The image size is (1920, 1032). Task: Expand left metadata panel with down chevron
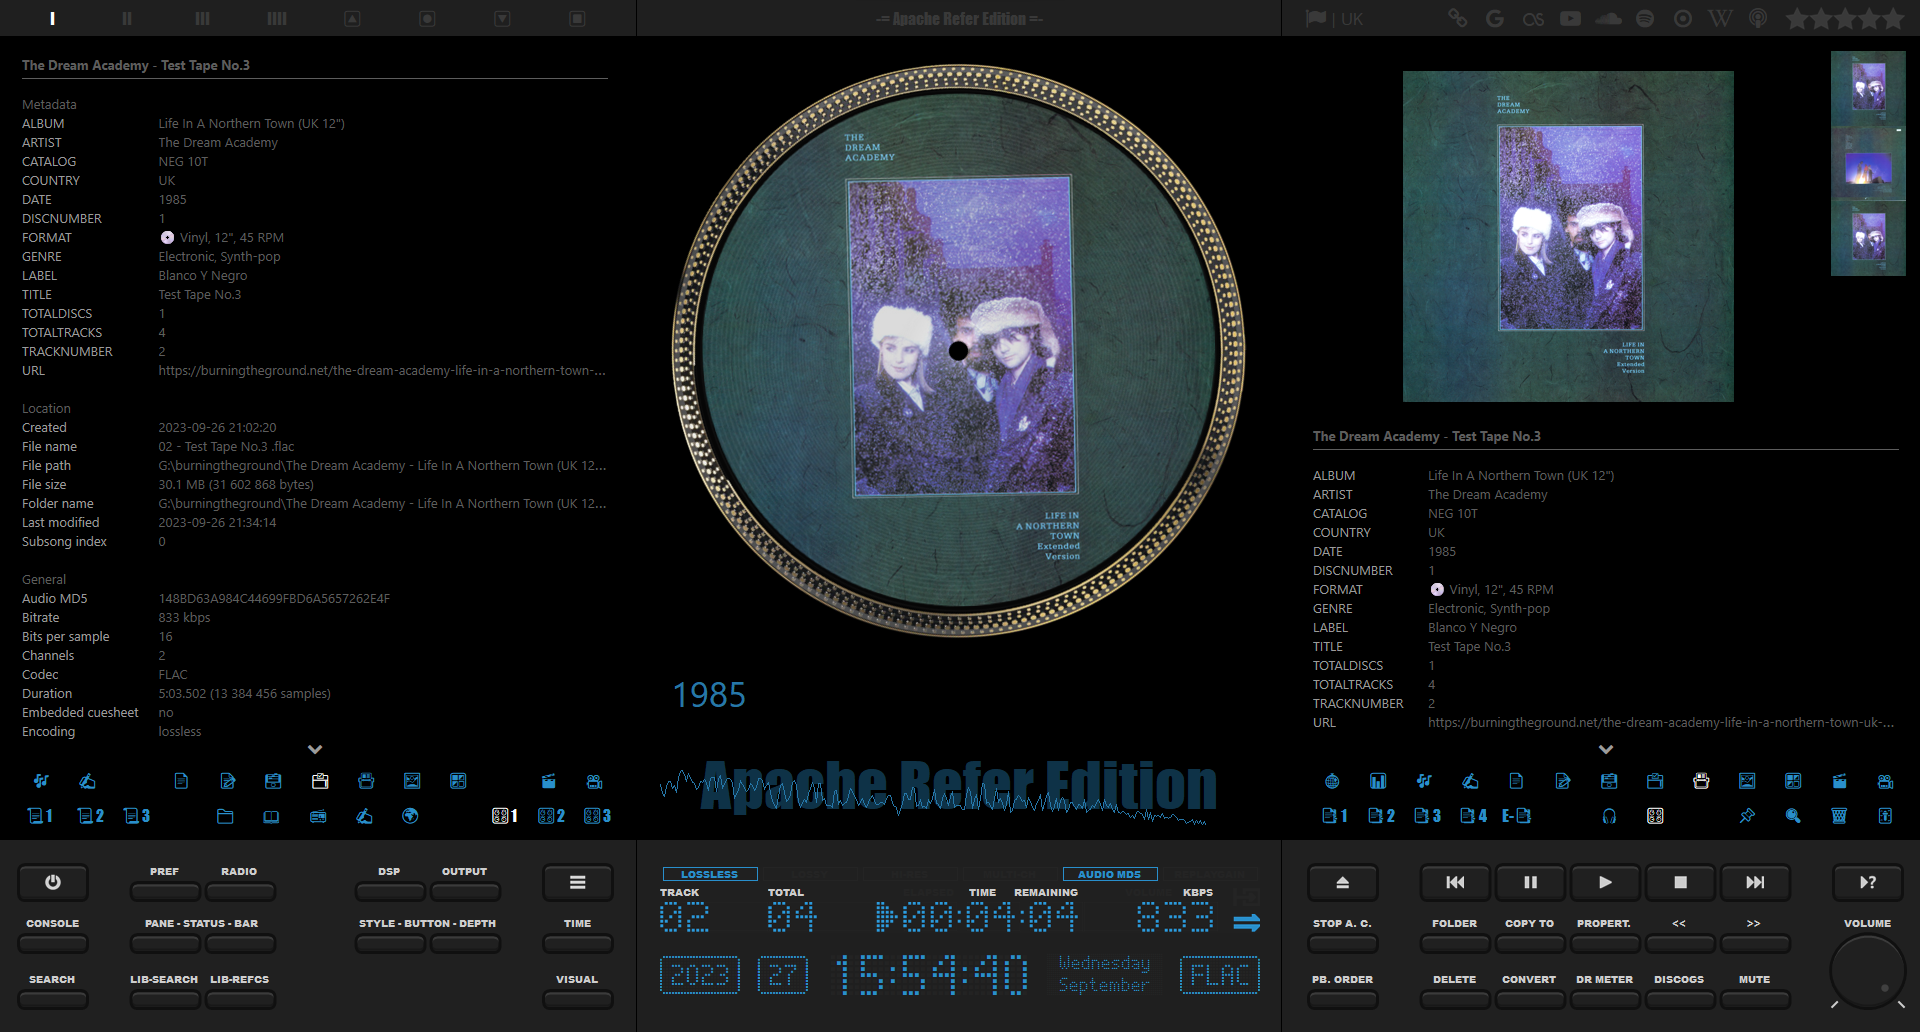coord(315,749)
